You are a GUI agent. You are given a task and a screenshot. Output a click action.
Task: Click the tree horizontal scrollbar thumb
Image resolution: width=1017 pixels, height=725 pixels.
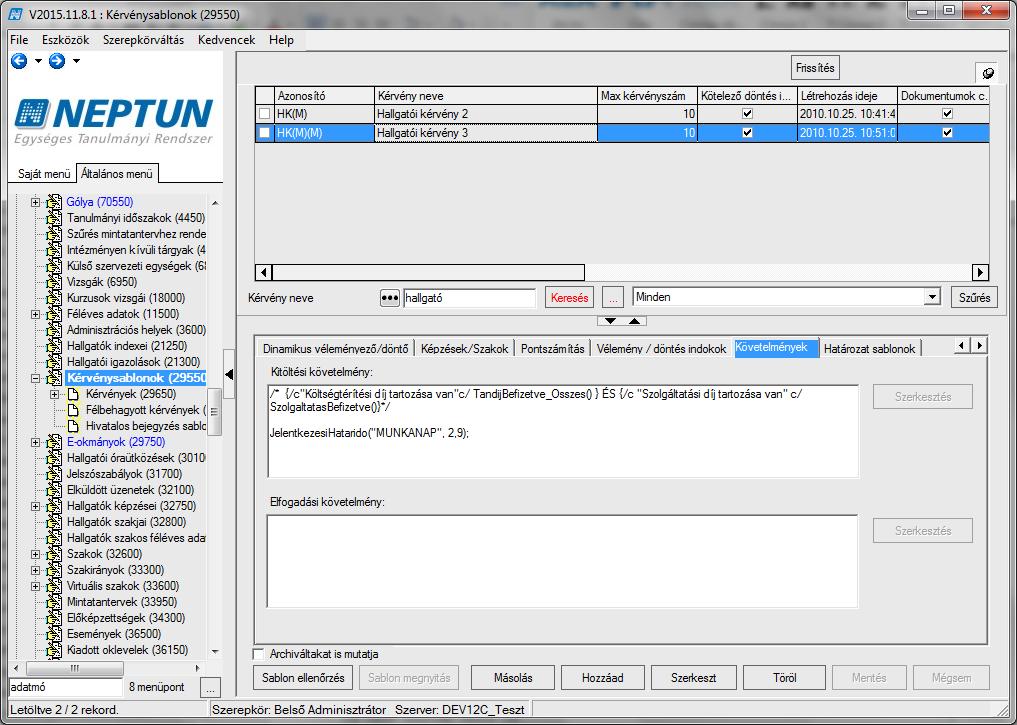tap(75, 668)
